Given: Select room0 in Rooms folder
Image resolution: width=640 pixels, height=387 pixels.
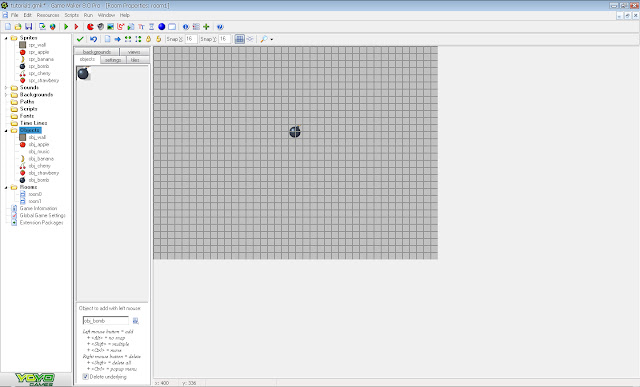Looking at the screenshot, I should coord(35,194).
